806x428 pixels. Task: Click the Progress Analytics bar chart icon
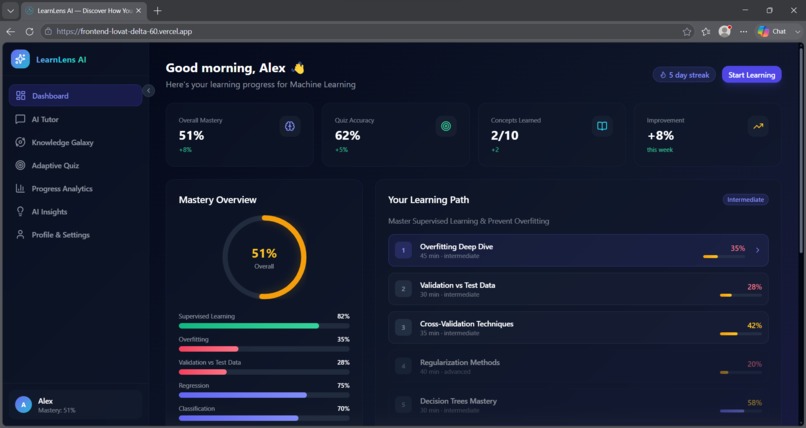pos(20,189)
